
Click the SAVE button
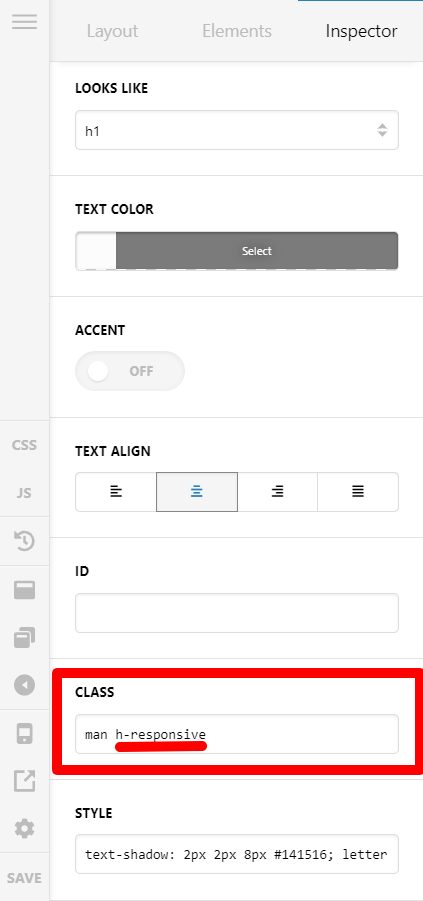tap(24, 878)
